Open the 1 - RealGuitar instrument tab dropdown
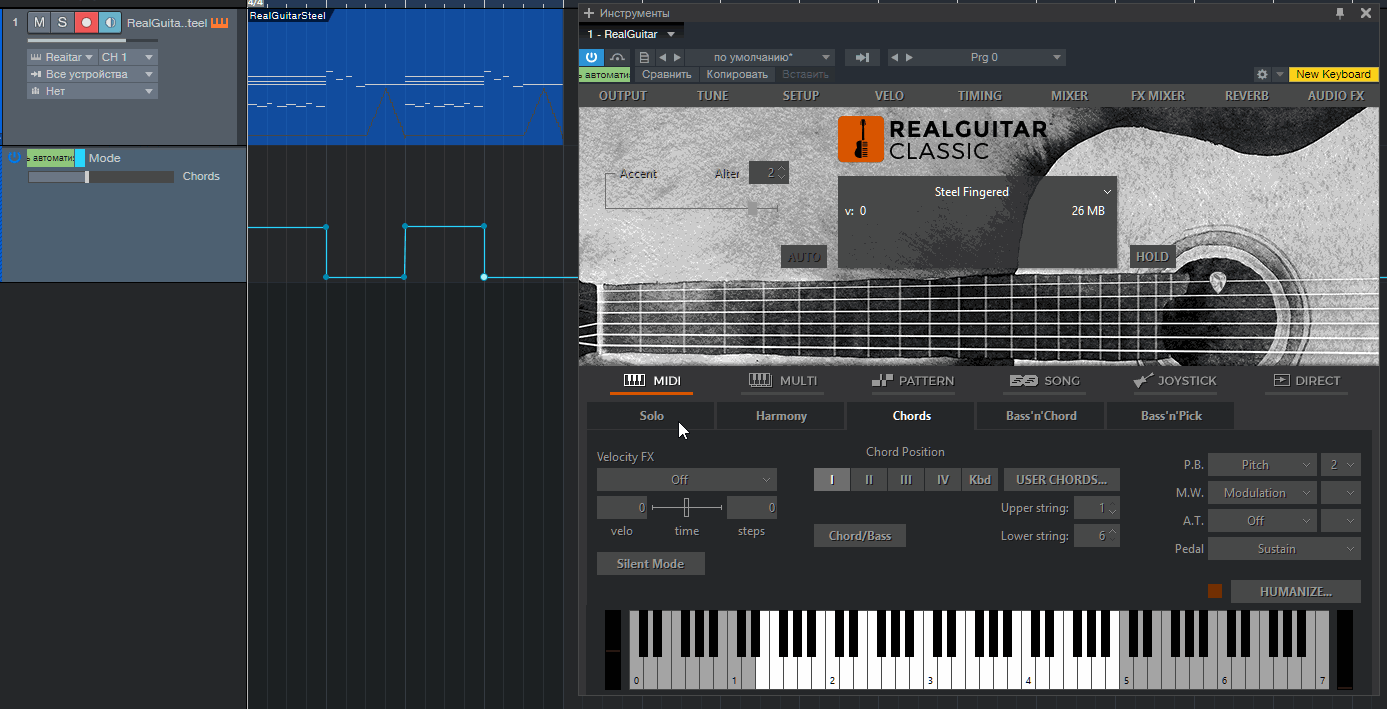This screenshot has height=709, width=1387. click(x=671, y=34)
